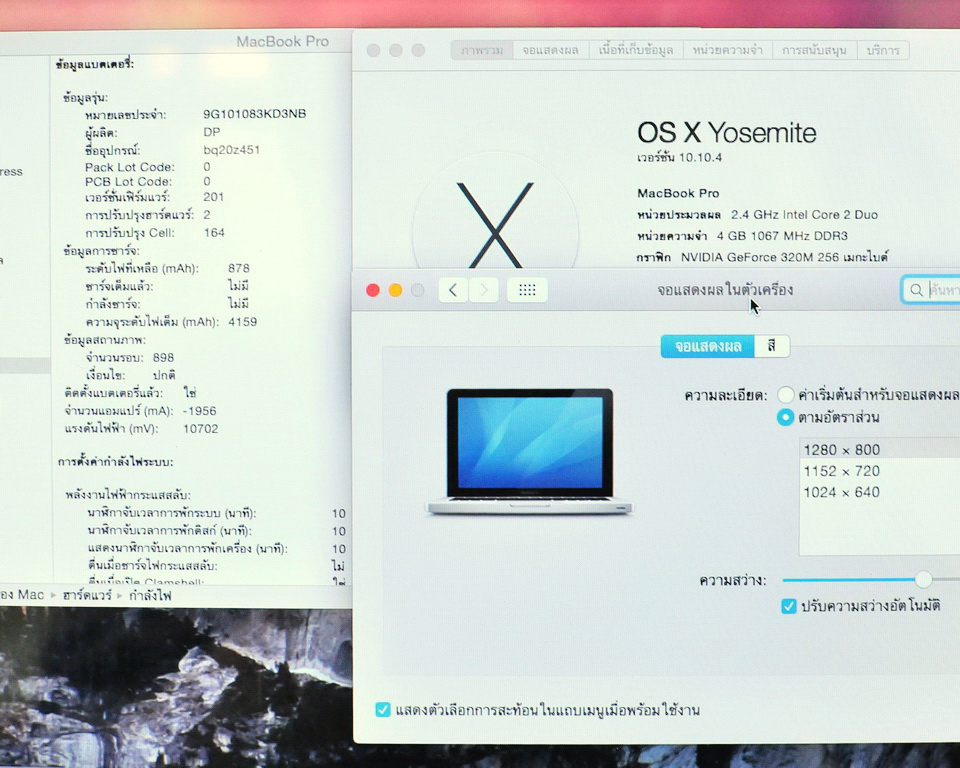Click the ฮาร์ดแวร์ breadcrumb in System Information

[x=88, y=595]
